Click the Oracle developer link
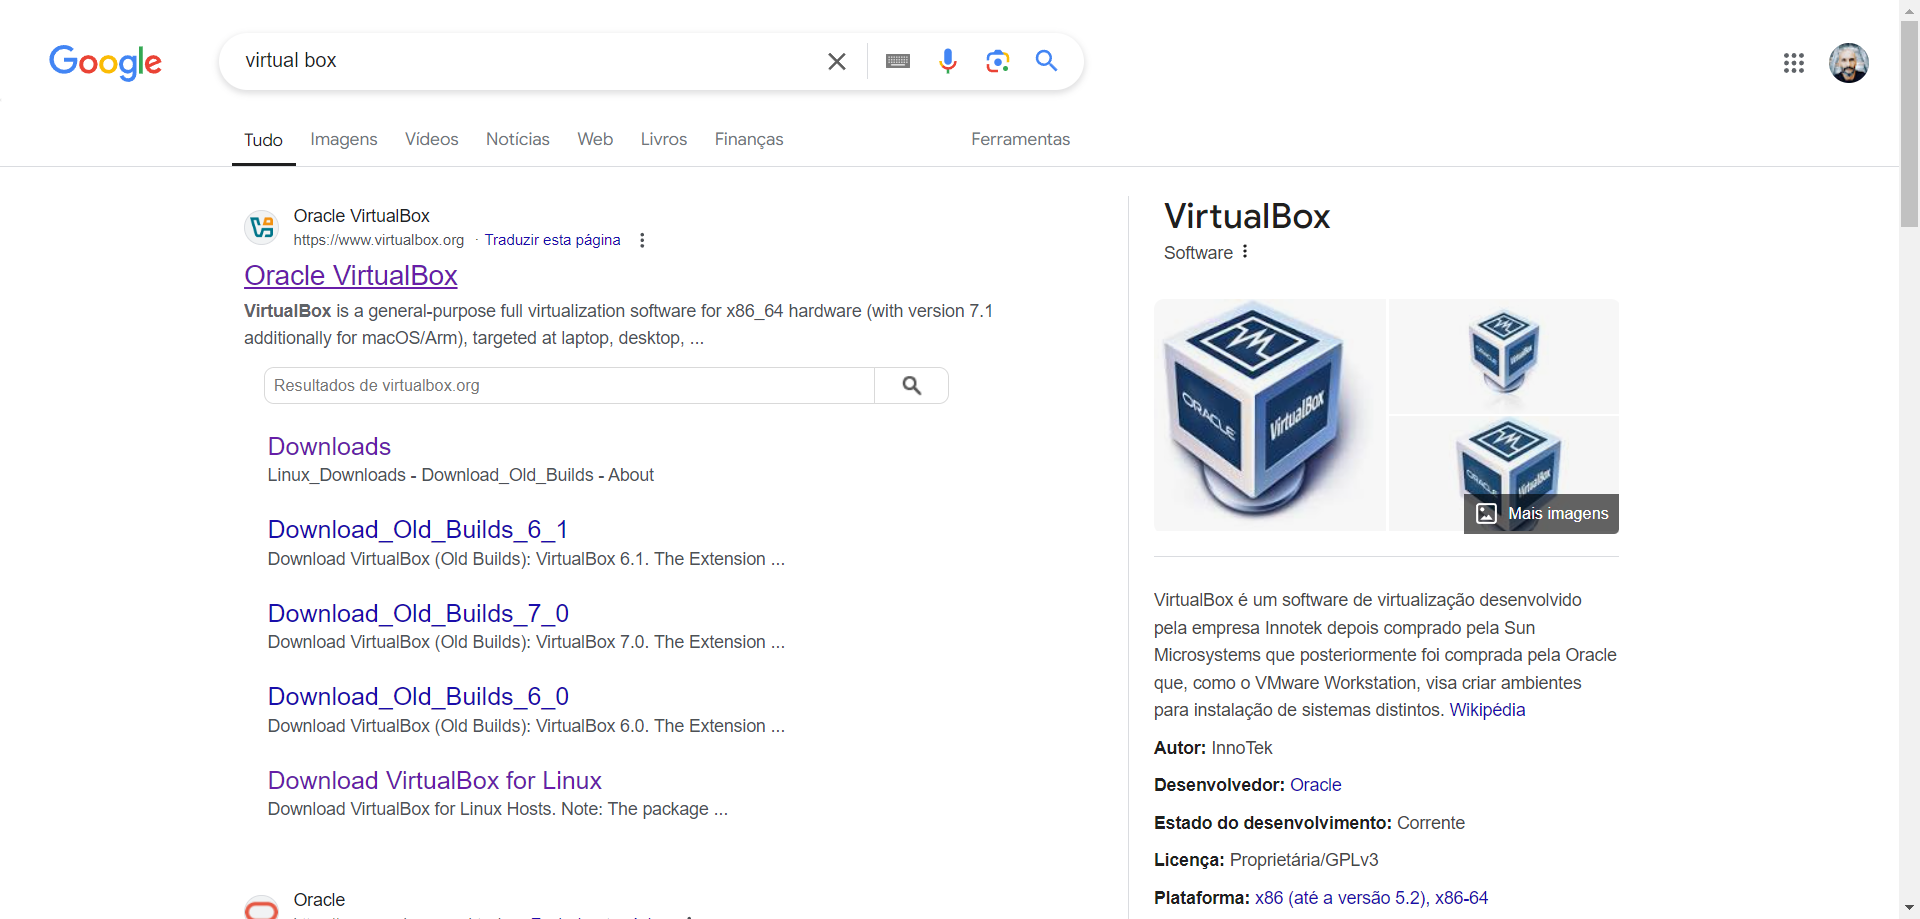1920x919 pixels. pyautogui.click(x=1315, y=785)
